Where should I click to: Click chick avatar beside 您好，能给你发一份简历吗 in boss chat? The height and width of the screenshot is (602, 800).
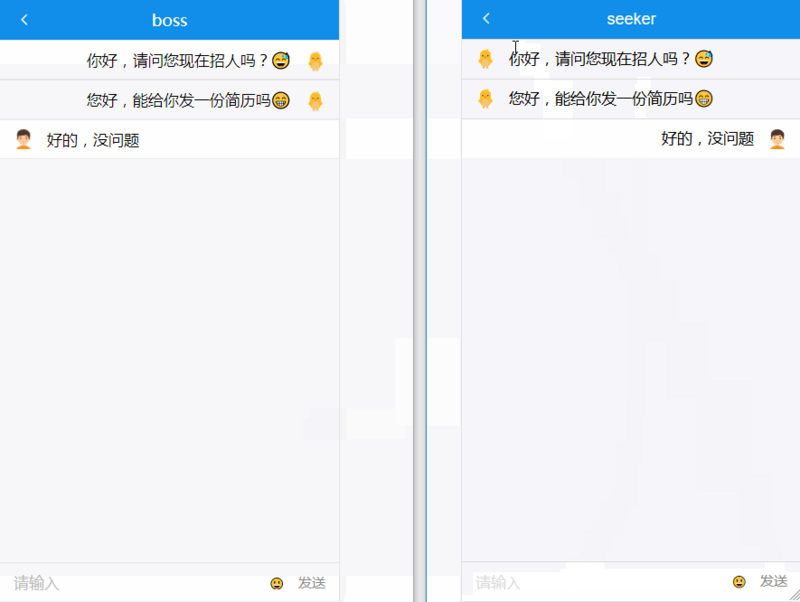tap(315, 101)
